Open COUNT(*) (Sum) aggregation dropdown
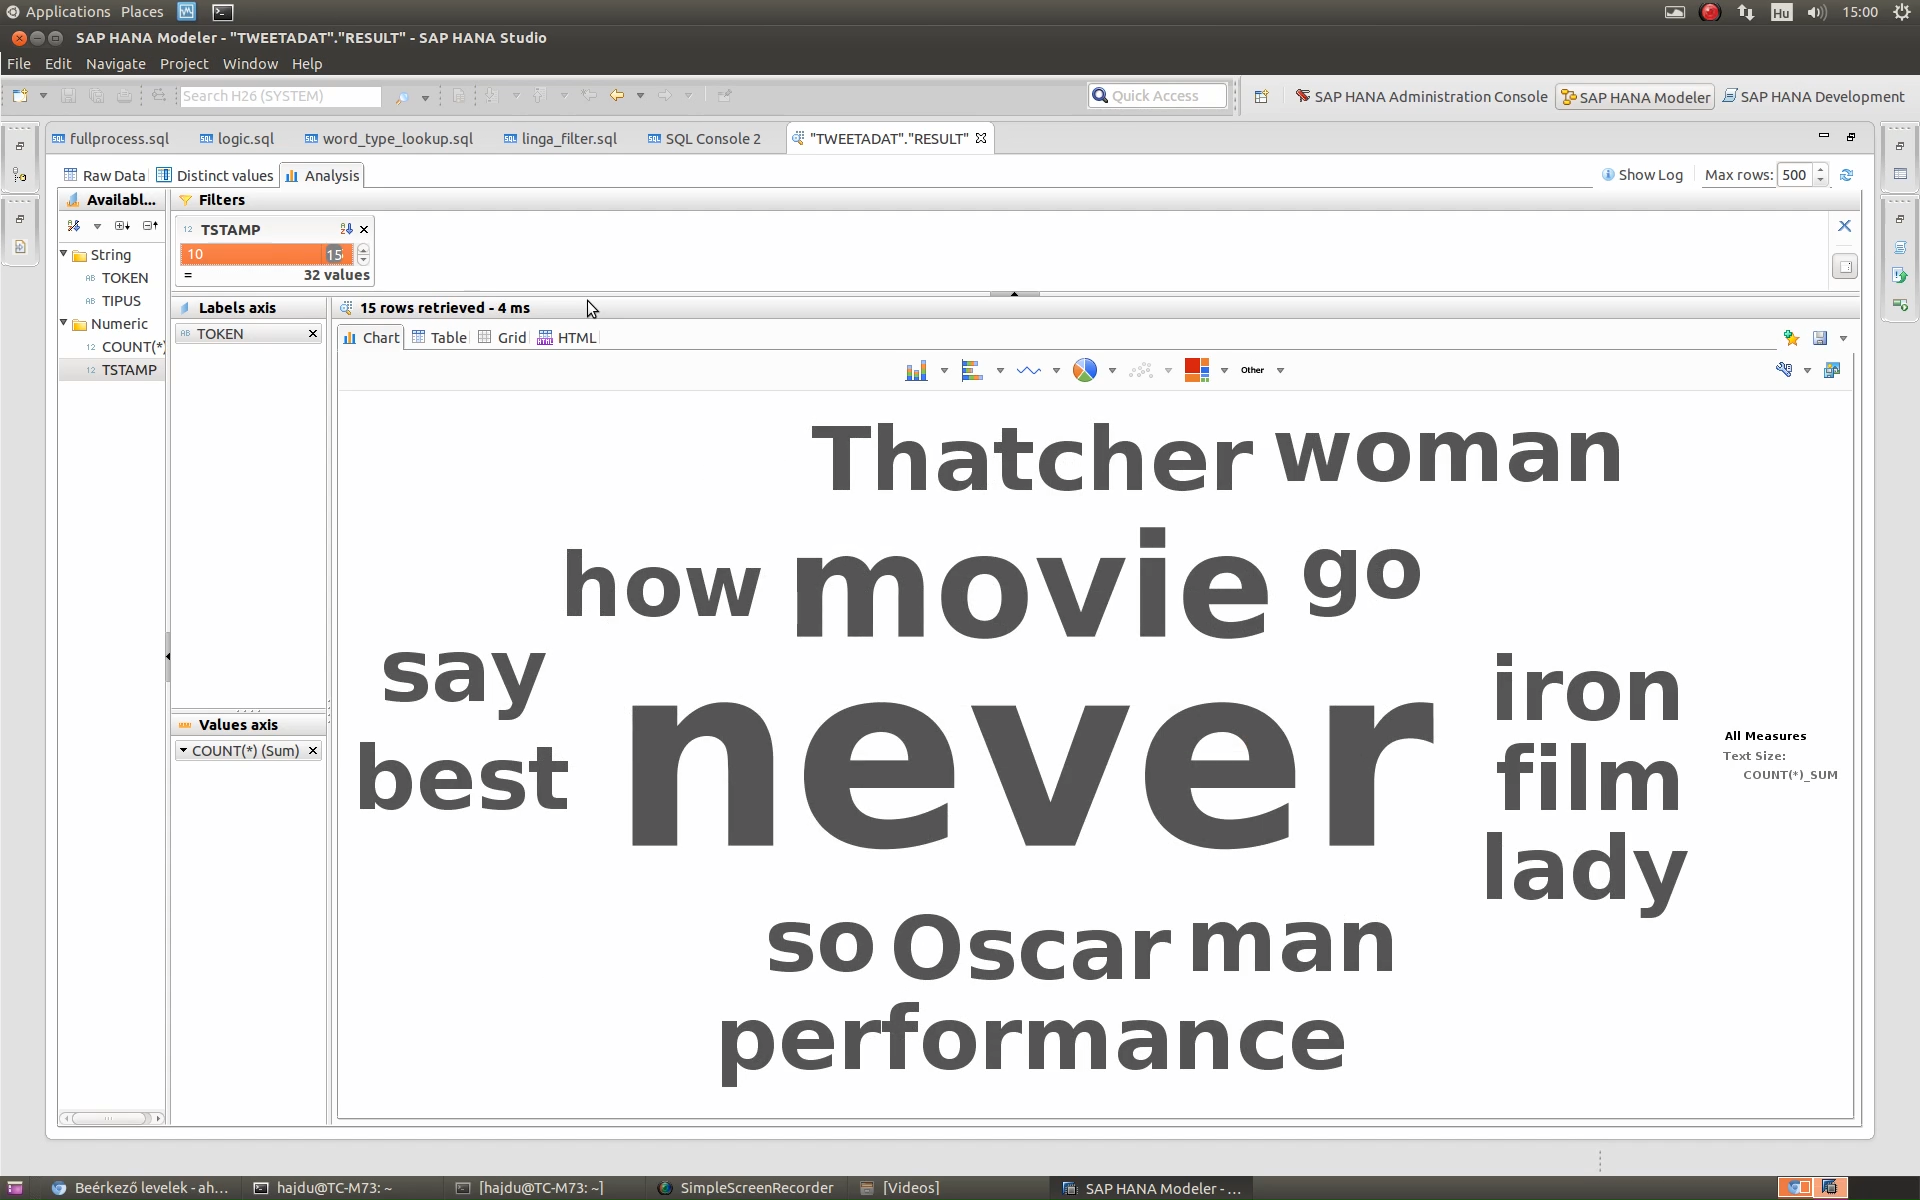Image resolution: width=1920 pixels, height=1200 pixels. pyautogui.click(x=184, y=750)
